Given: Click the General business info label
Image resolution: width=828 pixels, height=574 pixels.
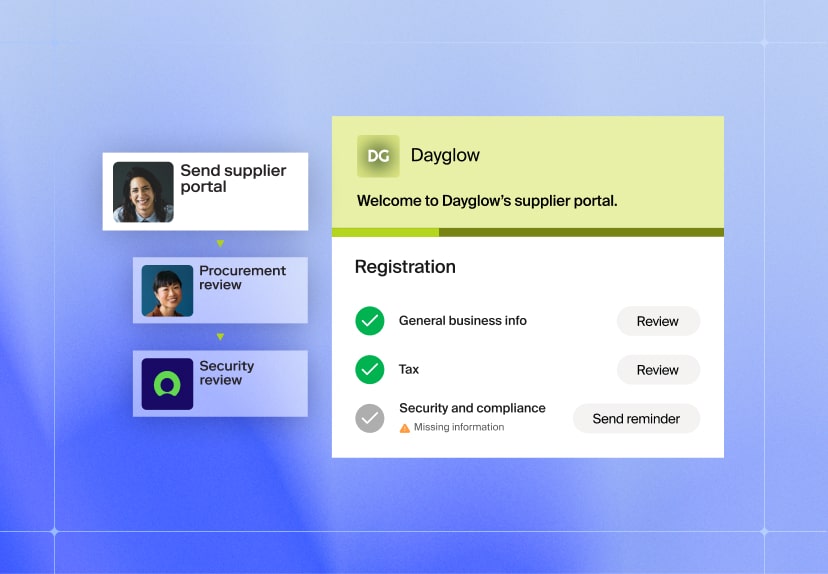Looking at the screenshot, I should [x=463, y=321].
